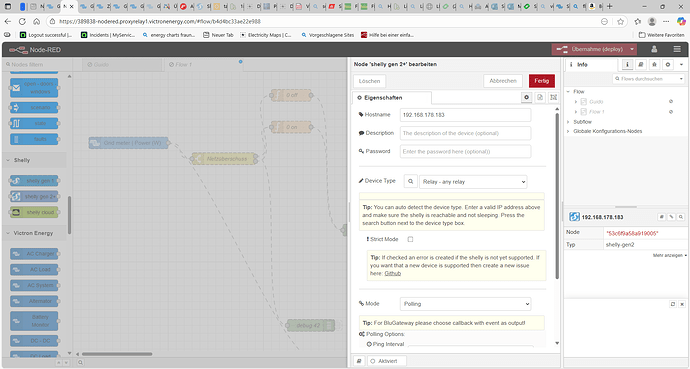Screen dimensions: 690x369
Task: Click the help icon beside 192.168.178.183 info header
Action: pos(661,217)
